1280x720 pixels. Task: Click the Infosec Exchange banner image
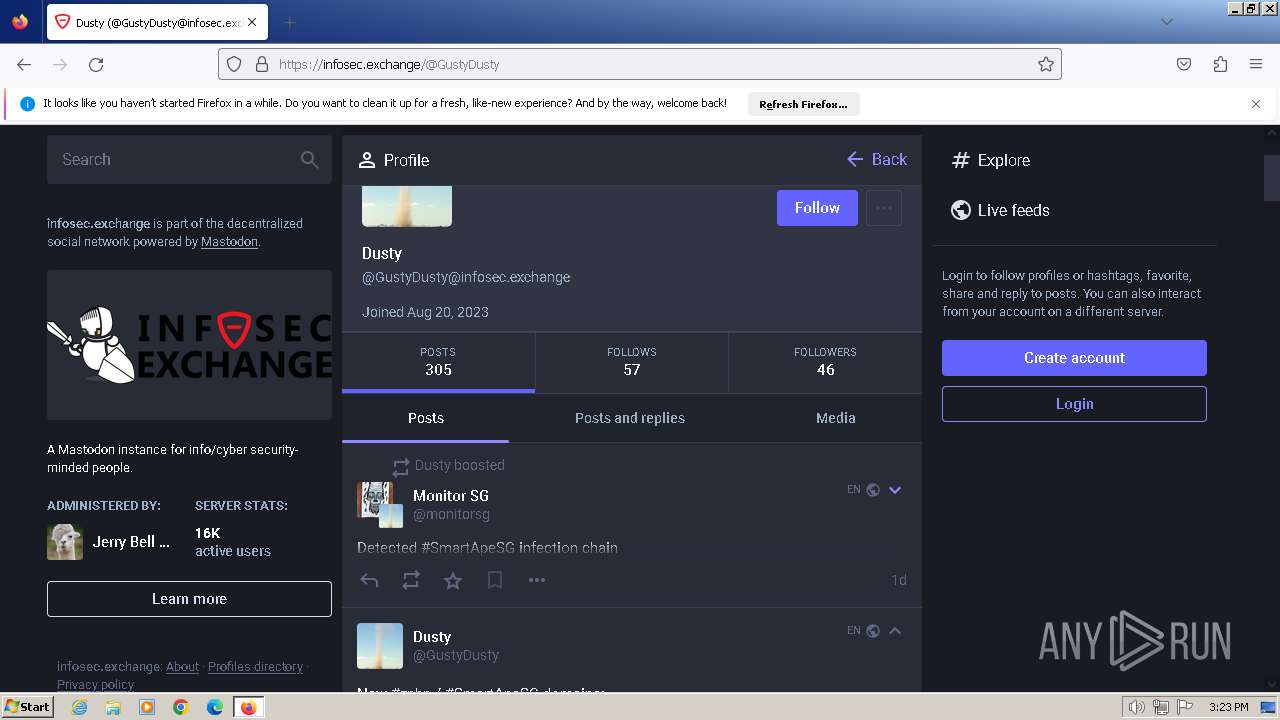tap(189, 345)
